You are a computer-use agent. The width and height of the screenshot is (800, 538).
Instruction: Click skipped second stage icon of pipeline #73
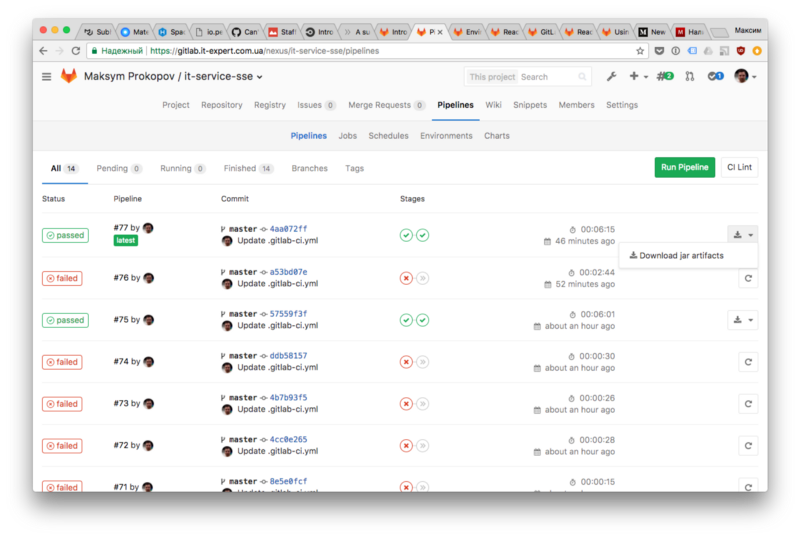[423, 404]
